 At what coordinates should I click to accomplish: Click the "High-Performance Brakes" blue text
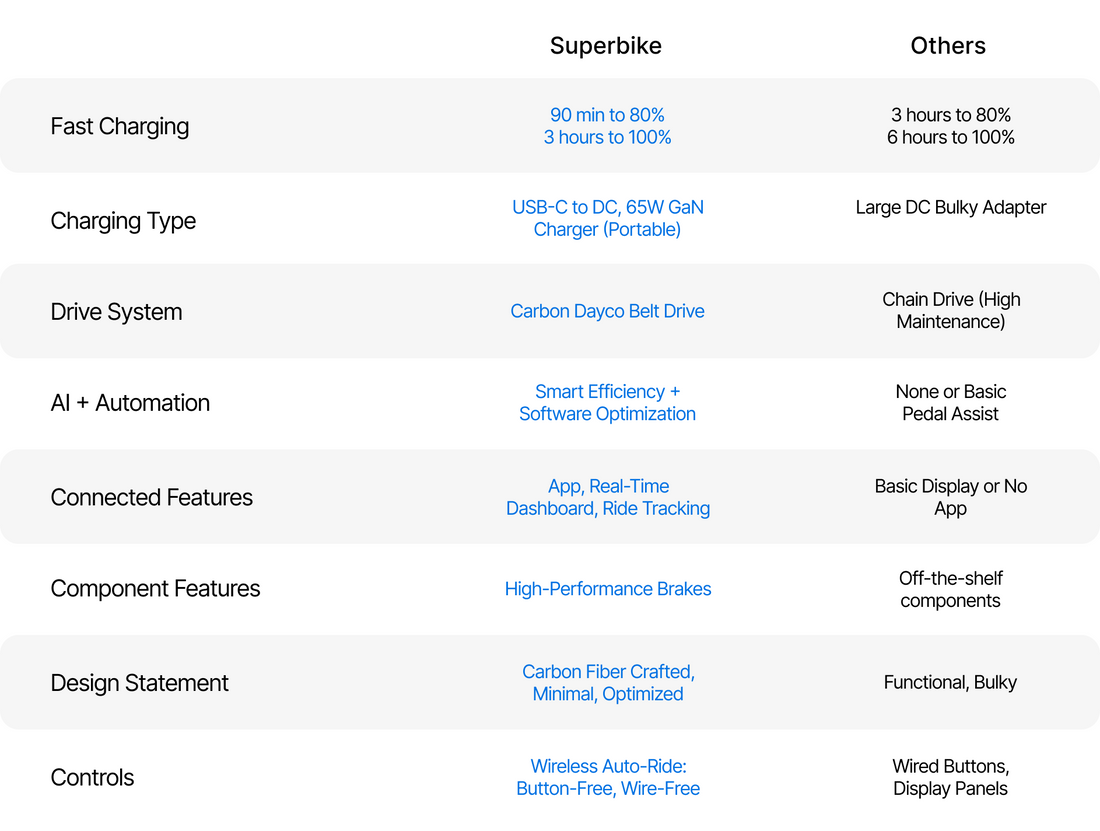(607, 589)
